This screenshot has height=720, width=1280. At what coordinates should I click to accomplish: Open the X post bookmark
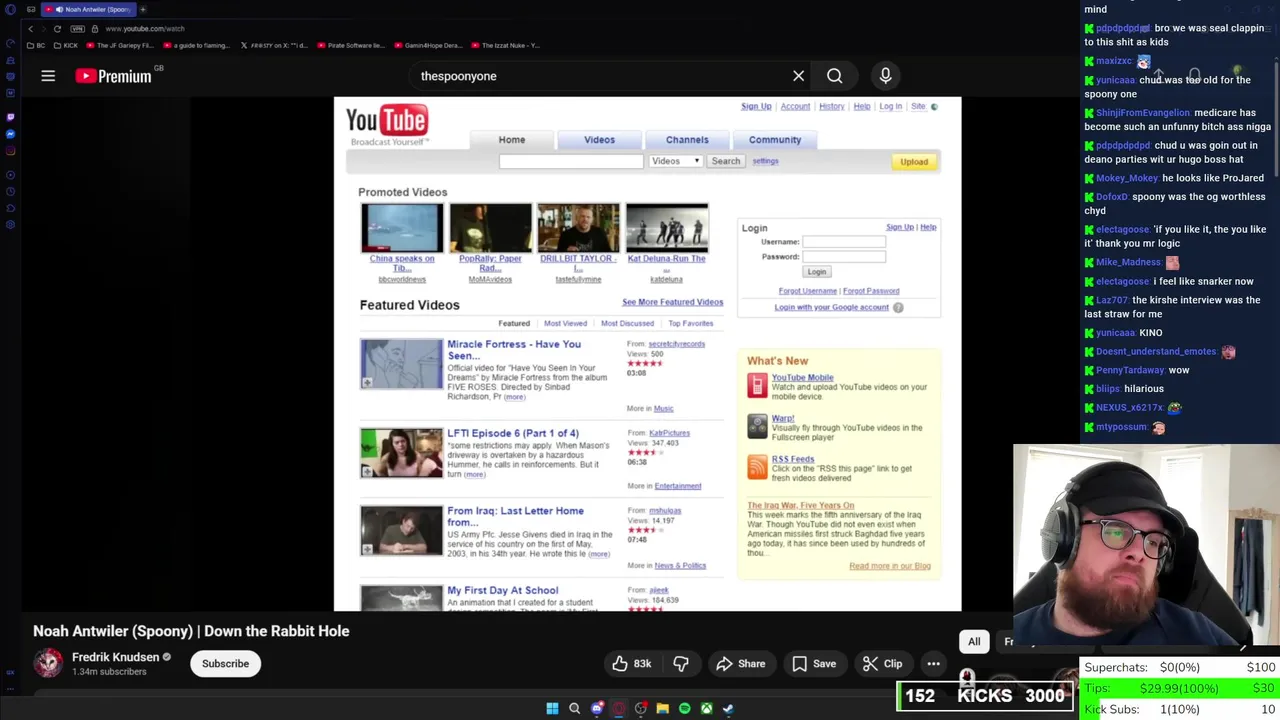coord(273,45)
